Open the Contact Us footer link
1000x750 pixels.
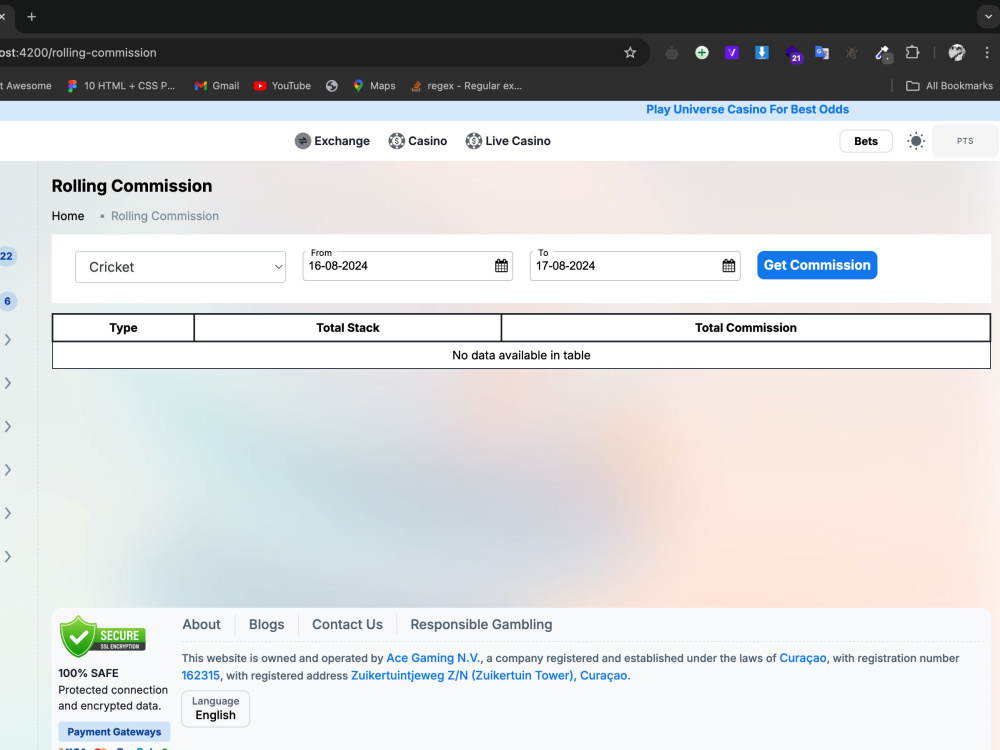click(347, 624)
